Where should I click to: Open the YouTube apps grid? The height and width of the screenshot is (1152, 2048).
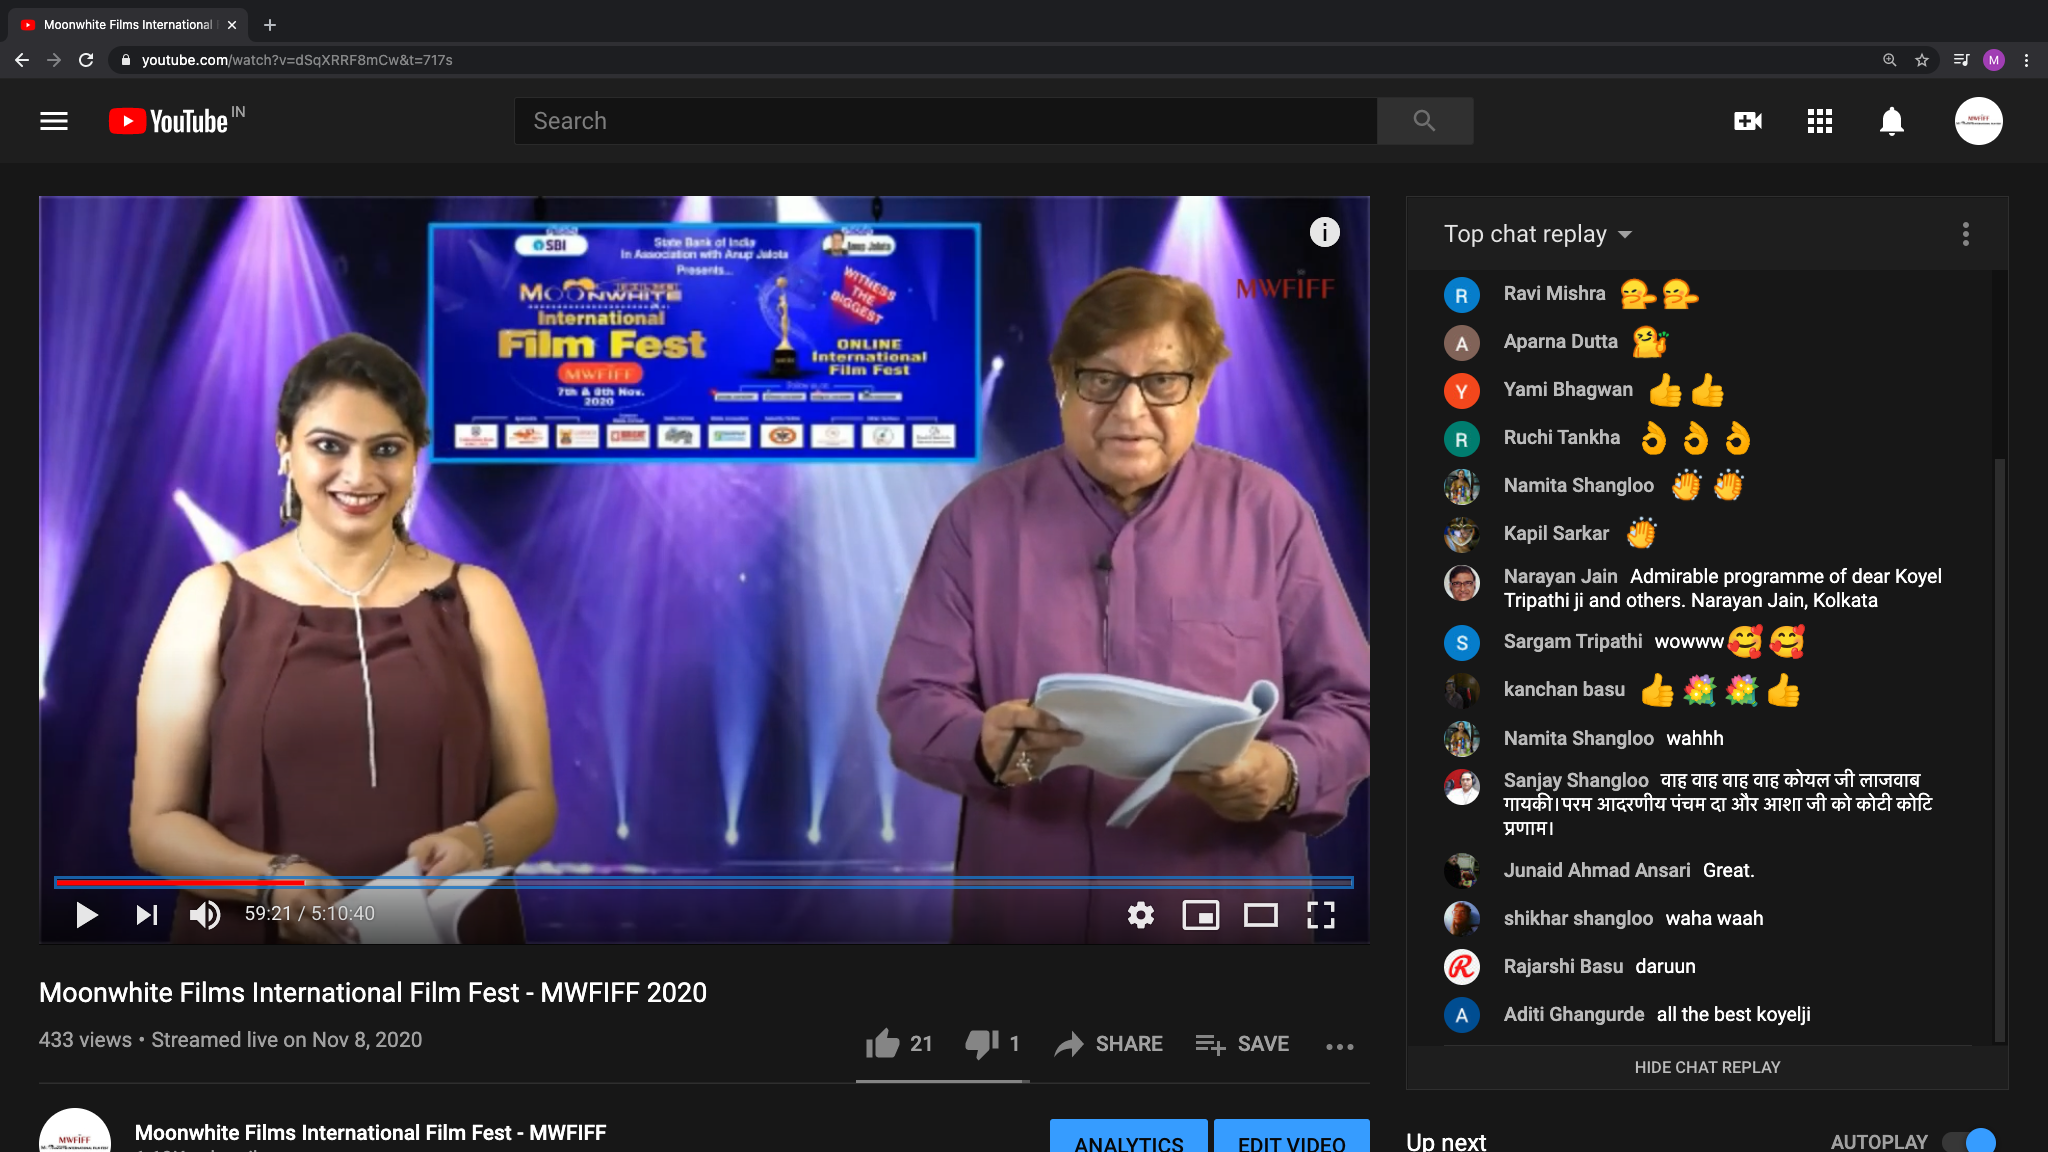point(1819,121)
